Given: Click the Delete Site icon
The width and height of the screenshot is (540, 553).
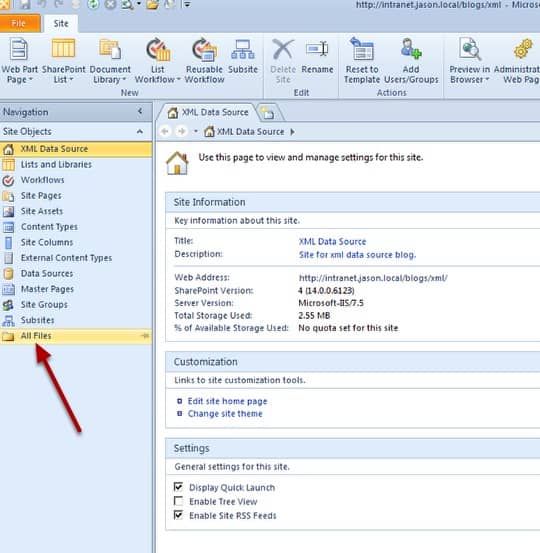Looking at the screenshot, I should [x=283, y=49].
